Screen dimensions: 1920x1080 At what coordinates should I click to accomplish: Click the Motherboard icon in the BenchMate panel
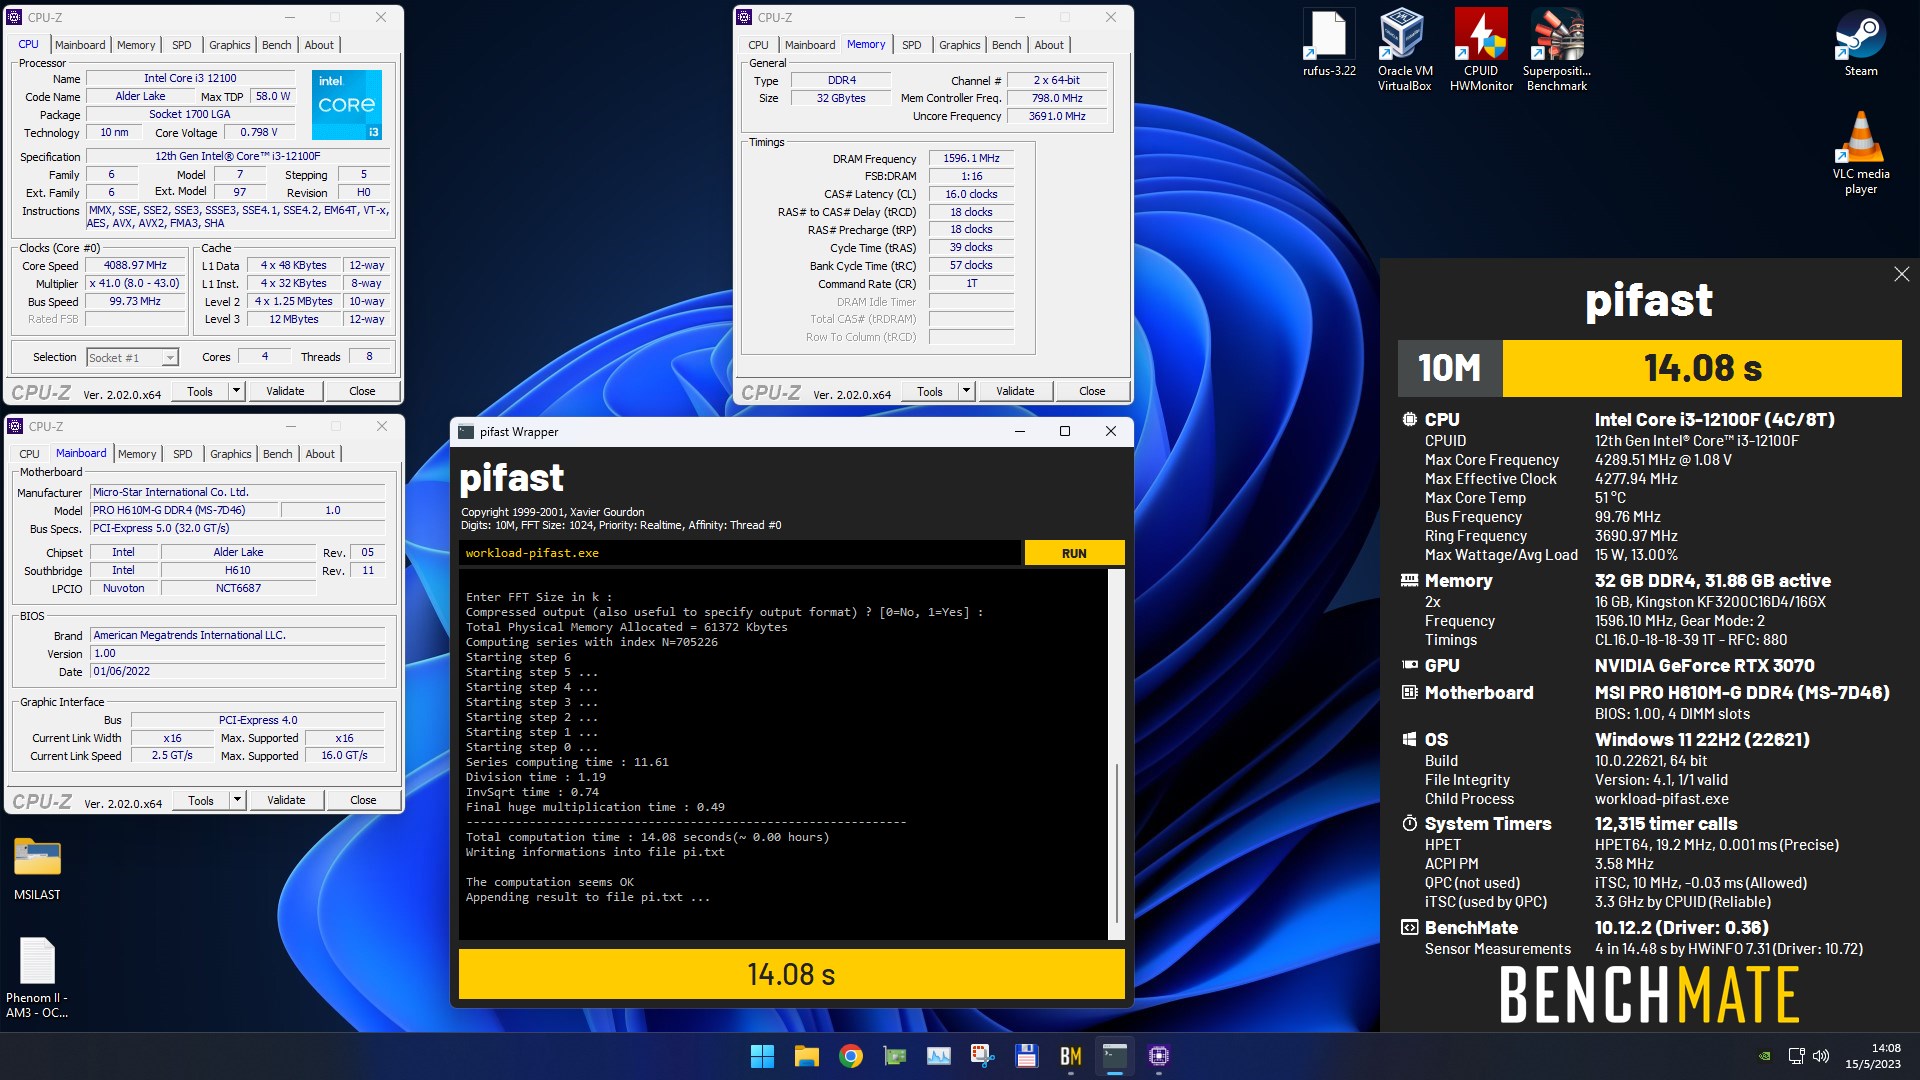click(1409, 693)
